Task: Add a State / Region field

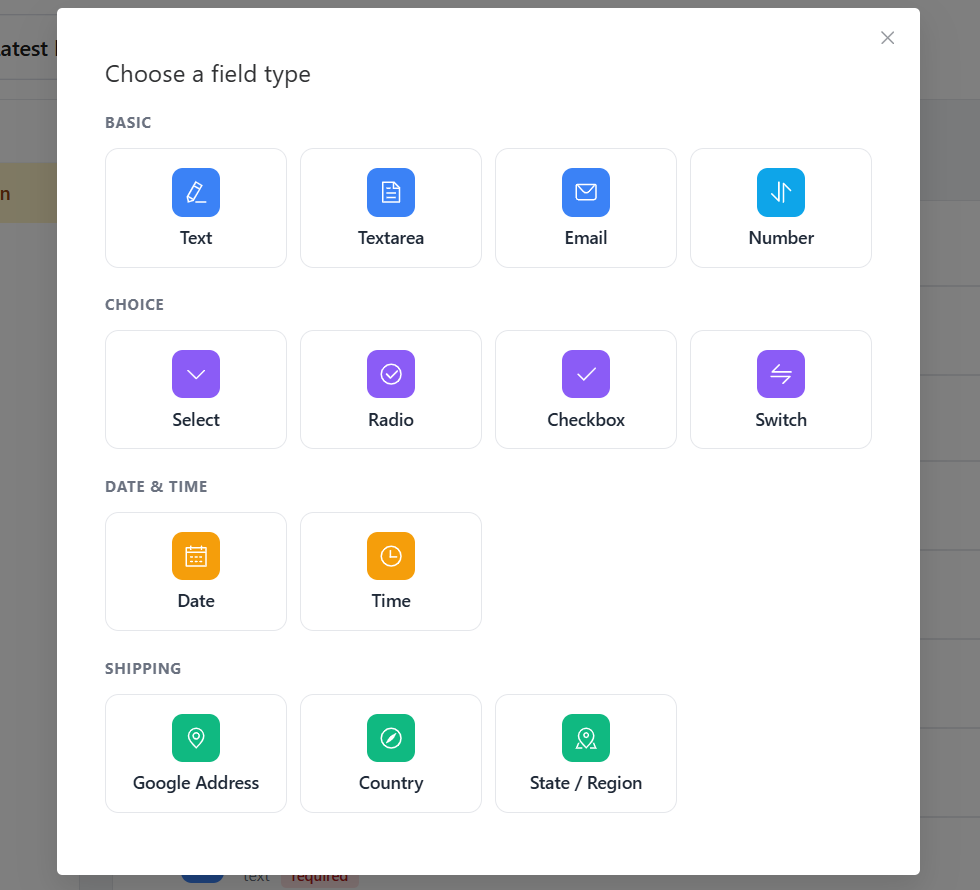Action: pyautogui.click(x=586, y=753)
